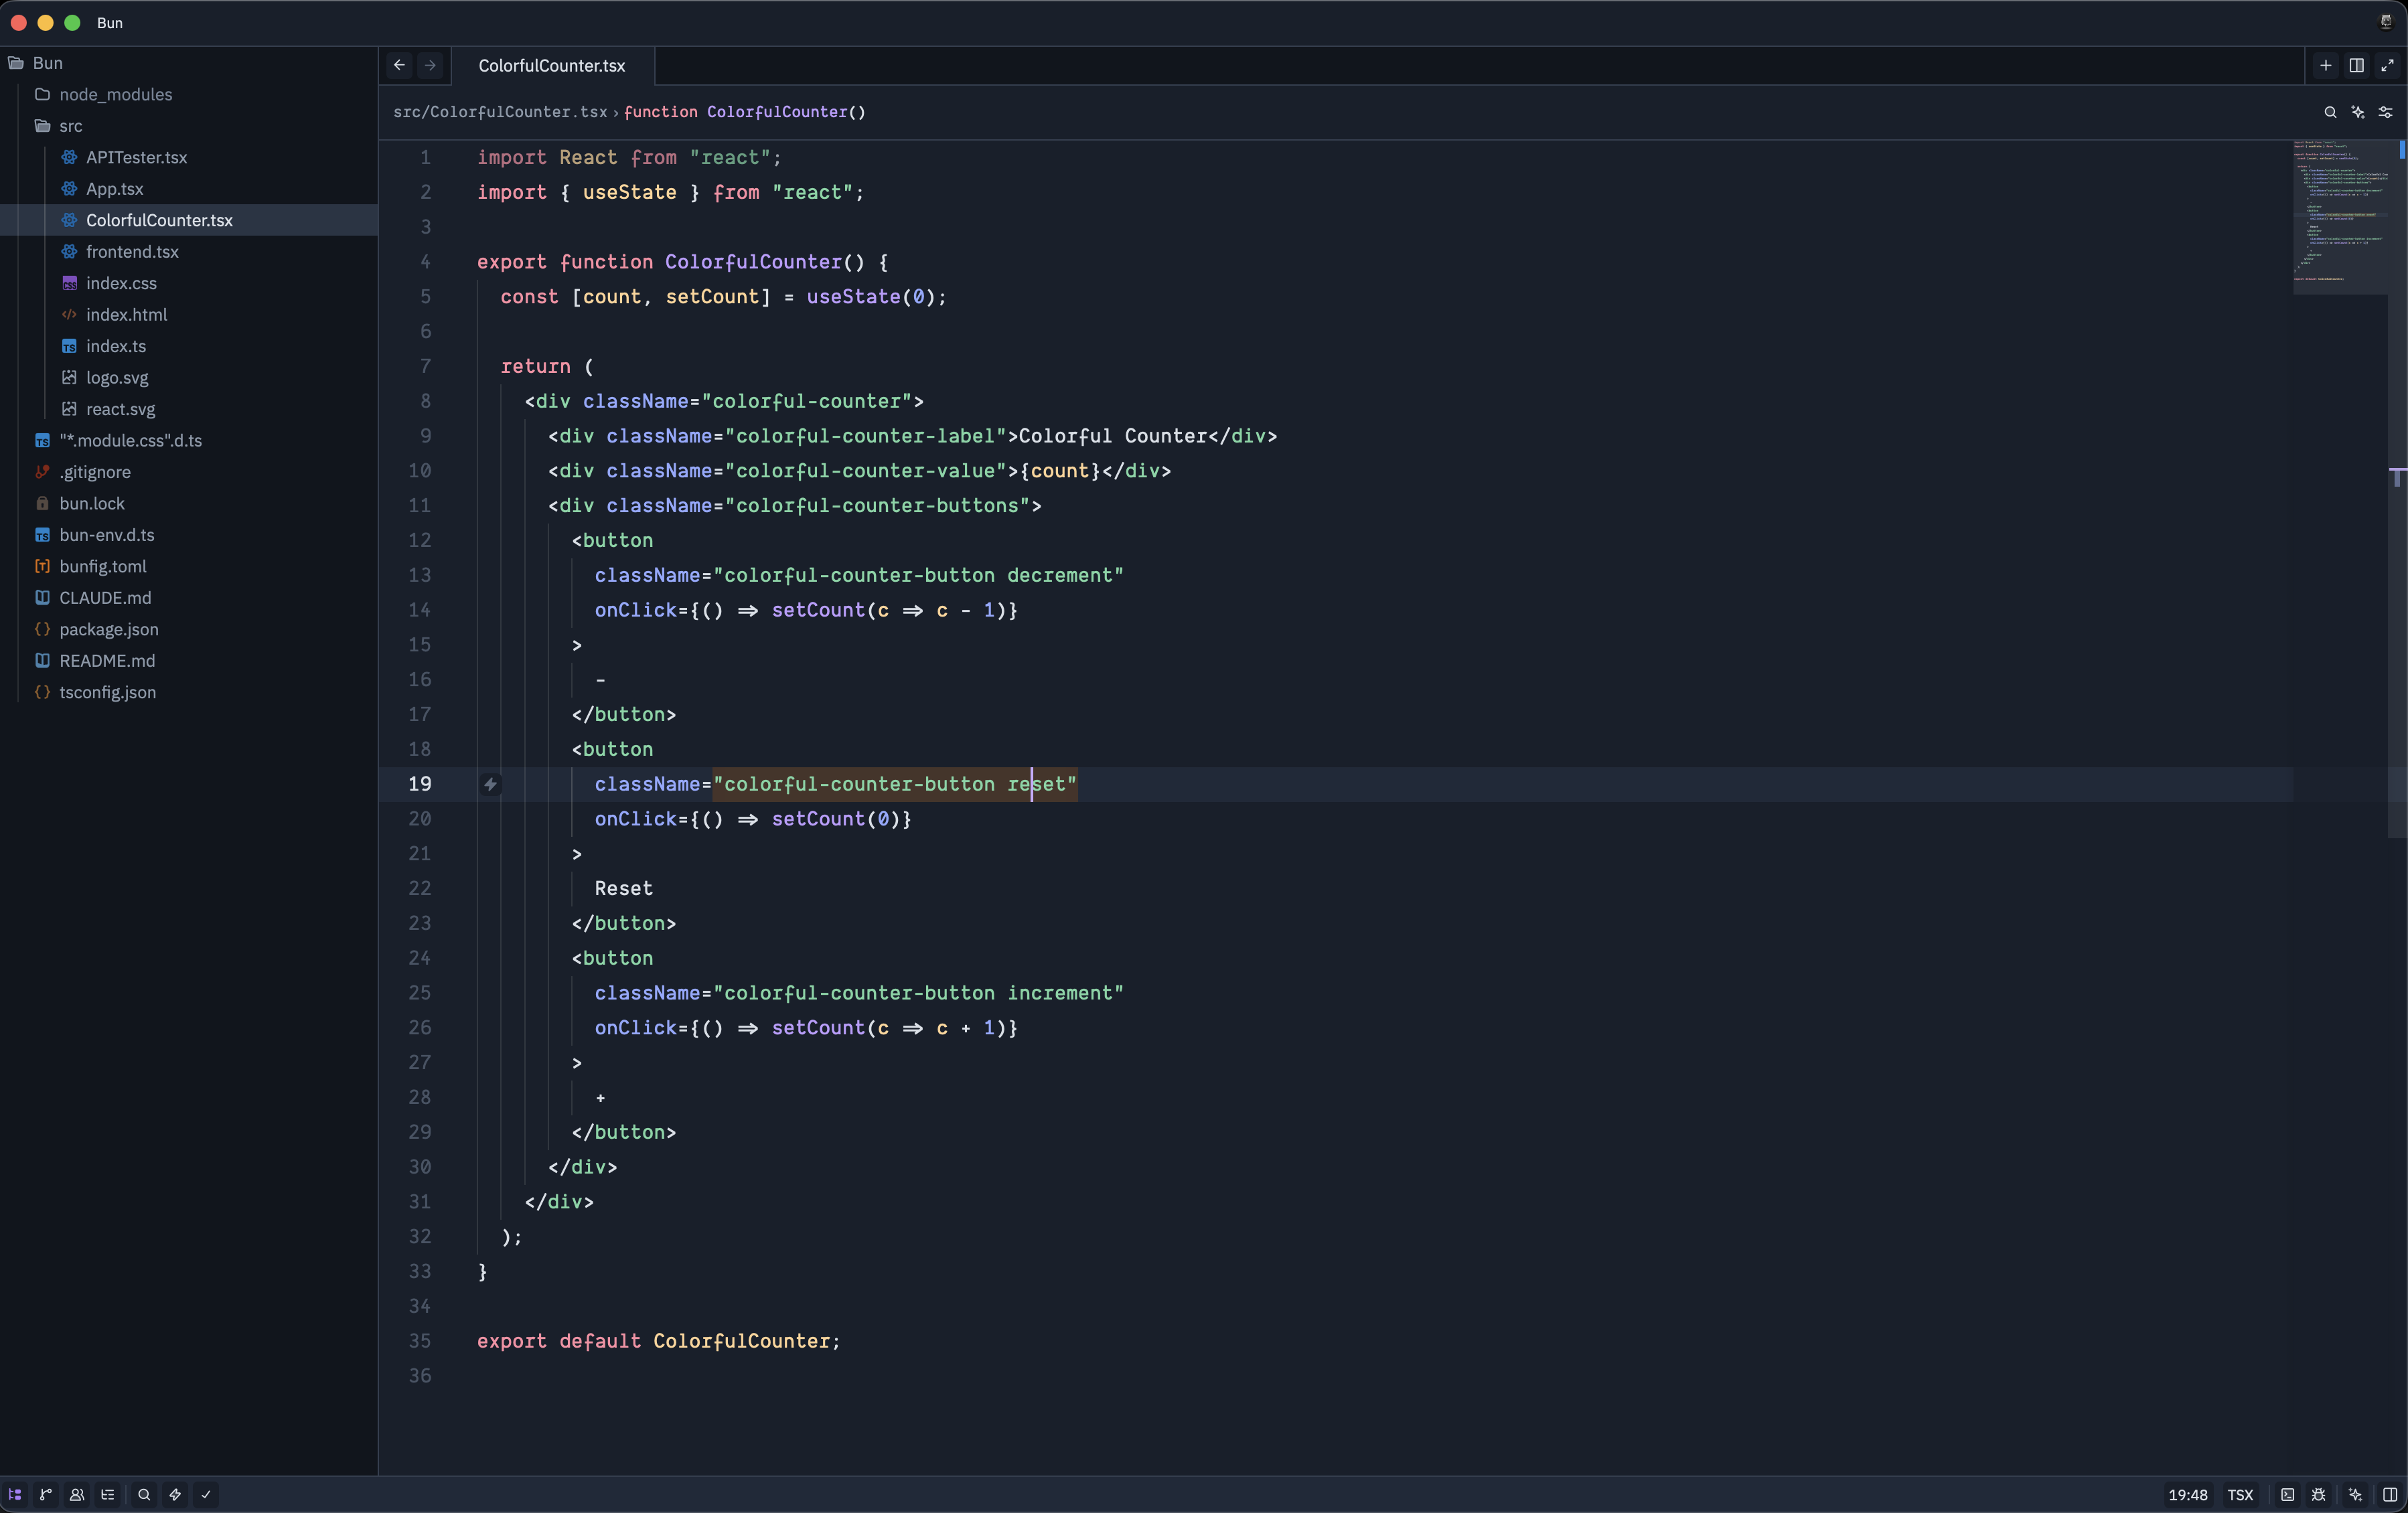This screenshot has height=1513, width=2408.
Task: Open index.css file
Action: [x=189, y=283]
